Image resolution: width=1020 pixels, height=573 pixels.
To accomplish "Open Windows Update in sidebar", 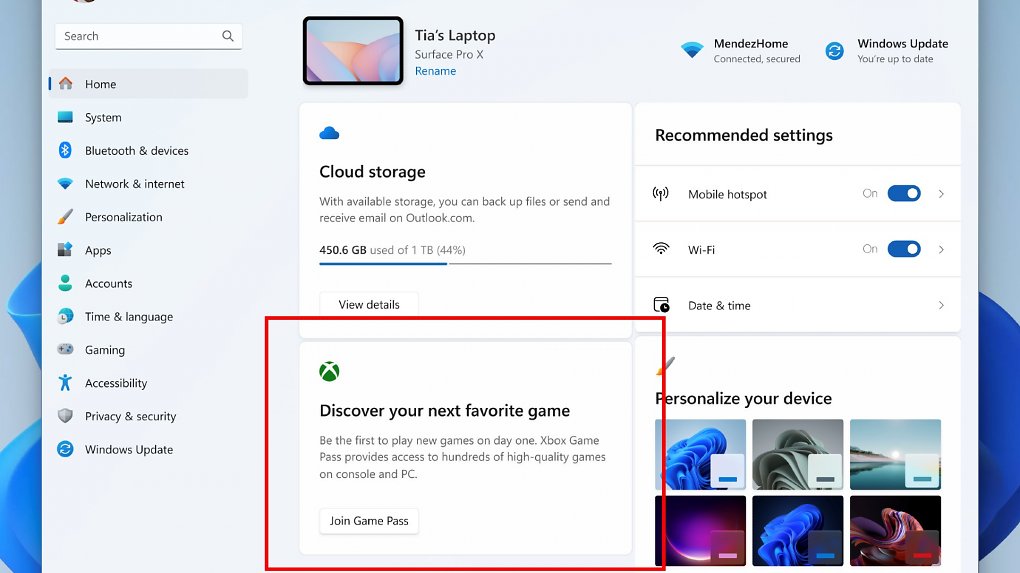I will click(148, 449).
